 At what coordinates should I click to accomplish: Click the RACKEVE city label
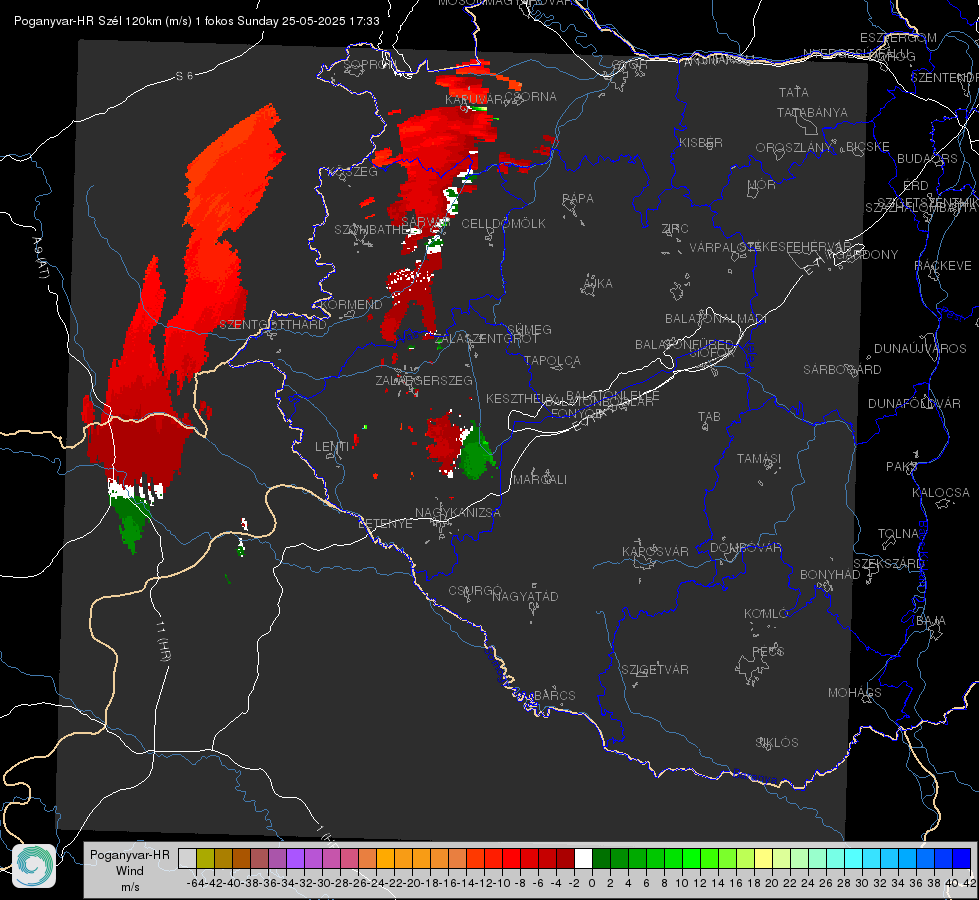coord(943,265)
